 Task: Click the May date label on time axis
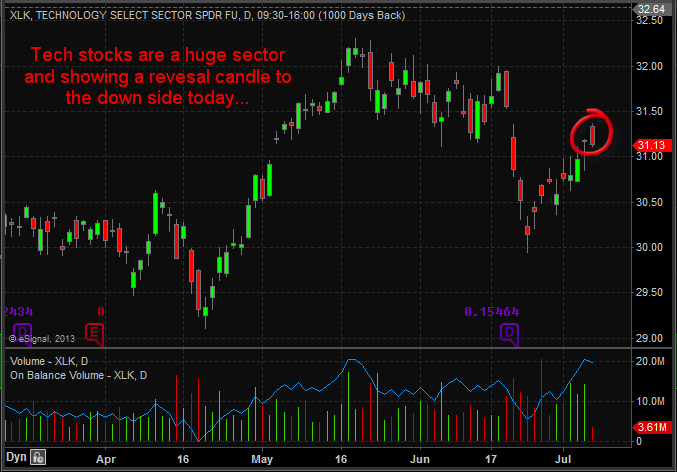coord(262,459)
